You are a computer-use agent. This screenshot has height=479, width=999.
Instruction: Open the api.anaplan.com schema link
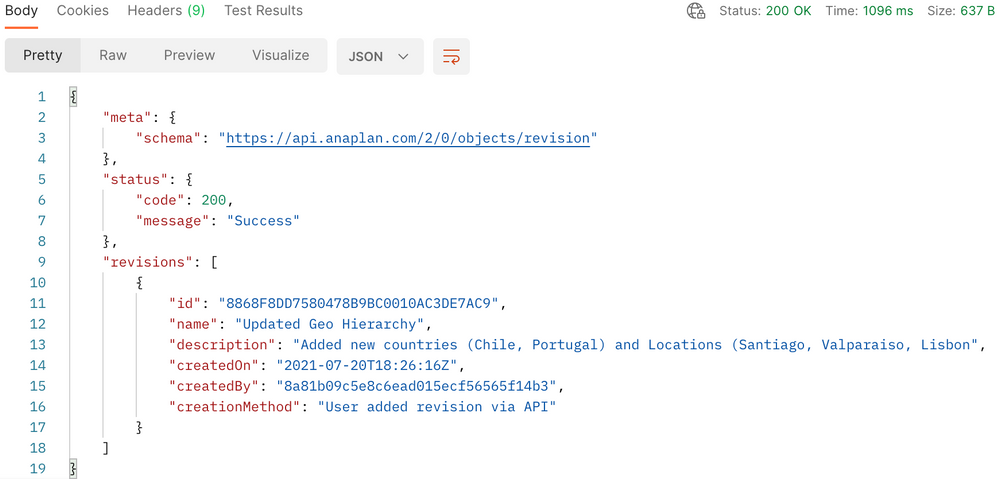[408, 138]
